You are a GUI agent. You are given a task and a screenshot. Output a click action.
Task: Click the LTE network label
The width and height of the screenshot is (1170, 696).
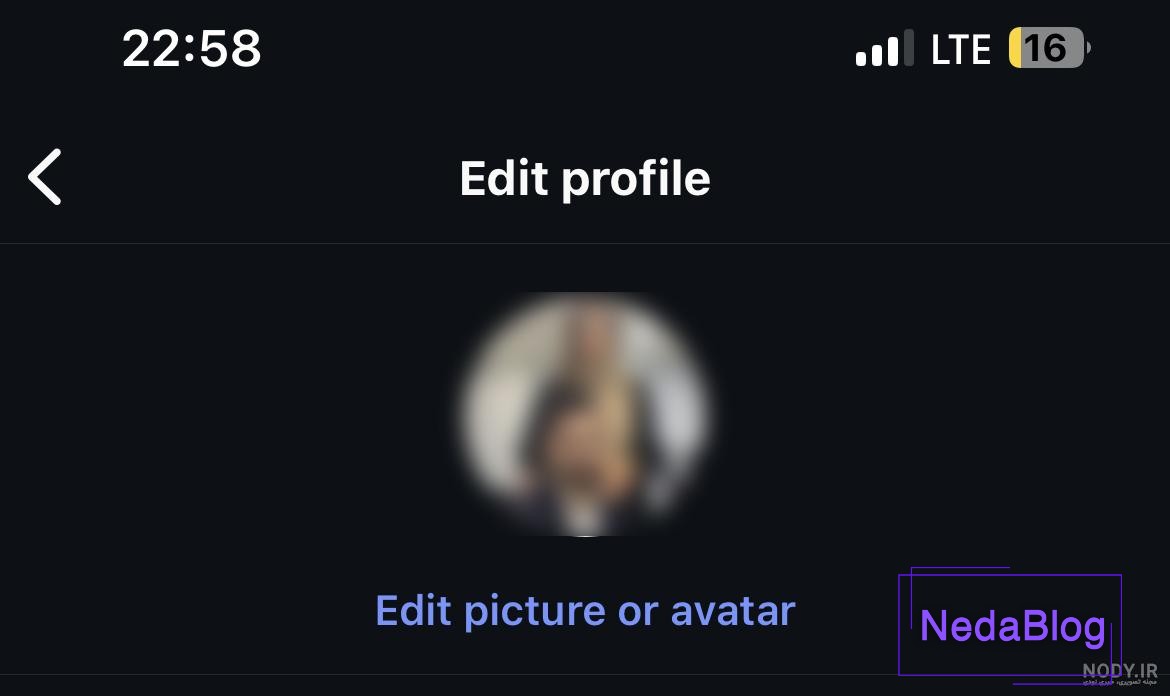click(x=960, y=50)
